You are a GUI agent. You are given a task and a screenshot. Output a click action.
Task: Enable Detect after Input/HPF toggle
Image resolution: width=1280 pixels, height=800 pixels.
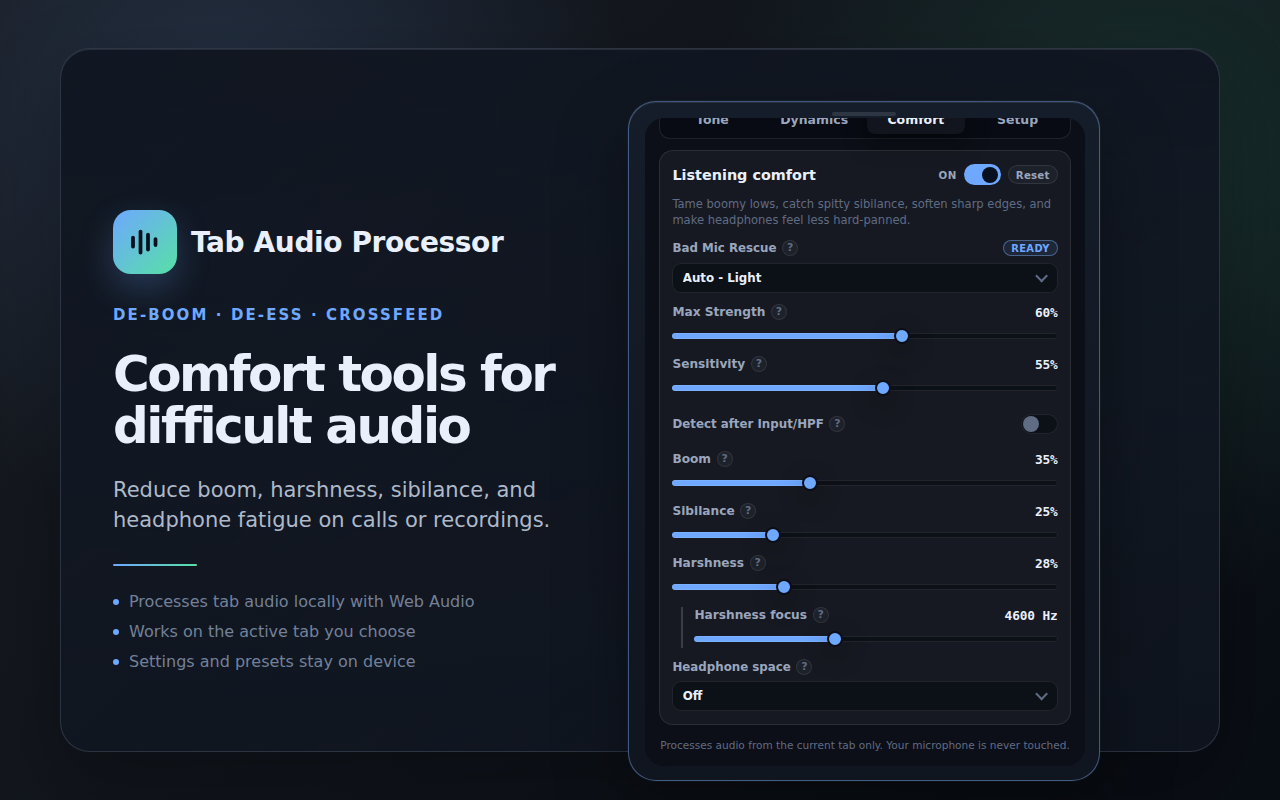click(x=1039, y=424)
